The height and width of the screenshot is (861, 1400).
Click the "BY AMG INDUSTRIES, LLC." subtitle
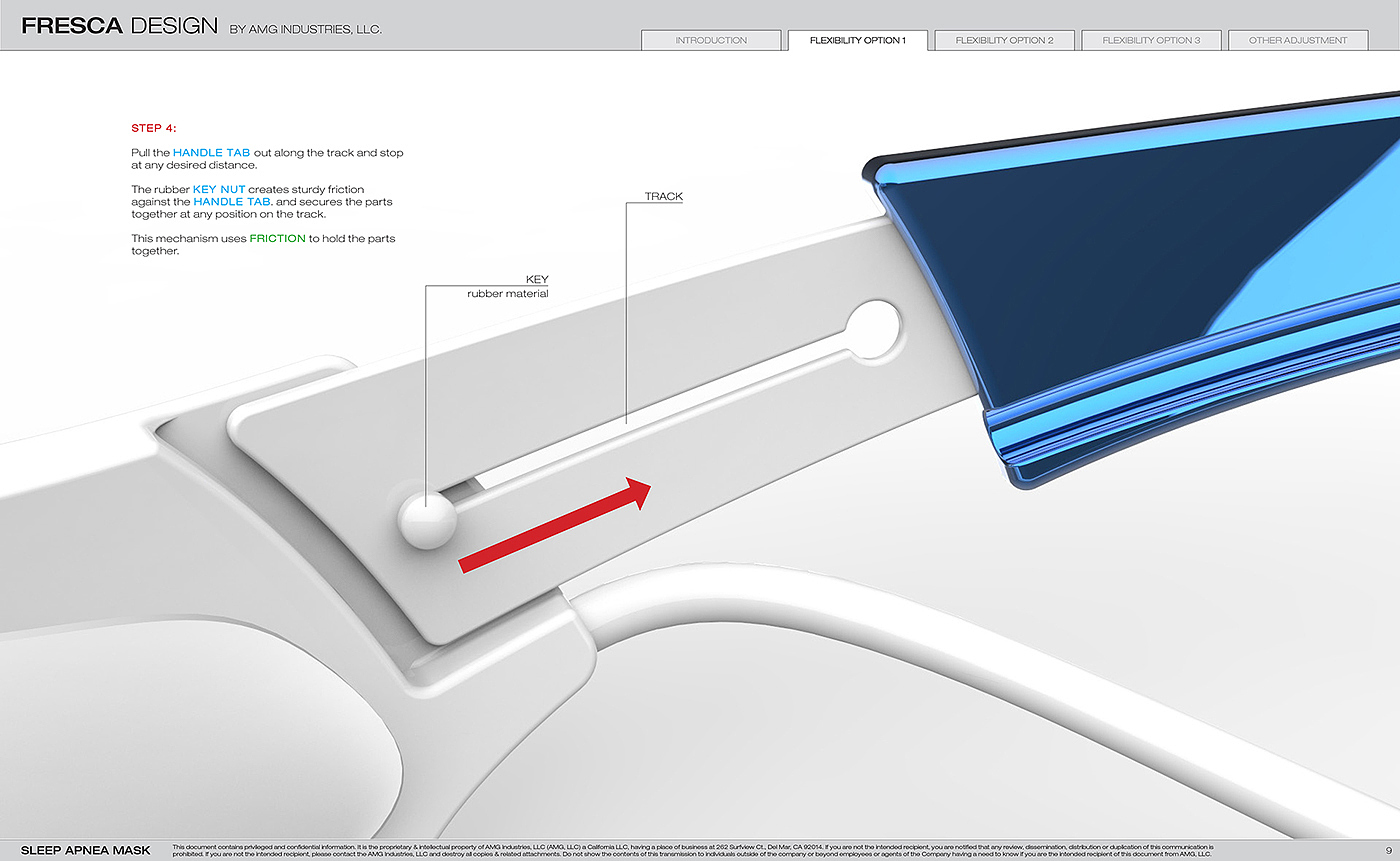click(x=305, y=30)
